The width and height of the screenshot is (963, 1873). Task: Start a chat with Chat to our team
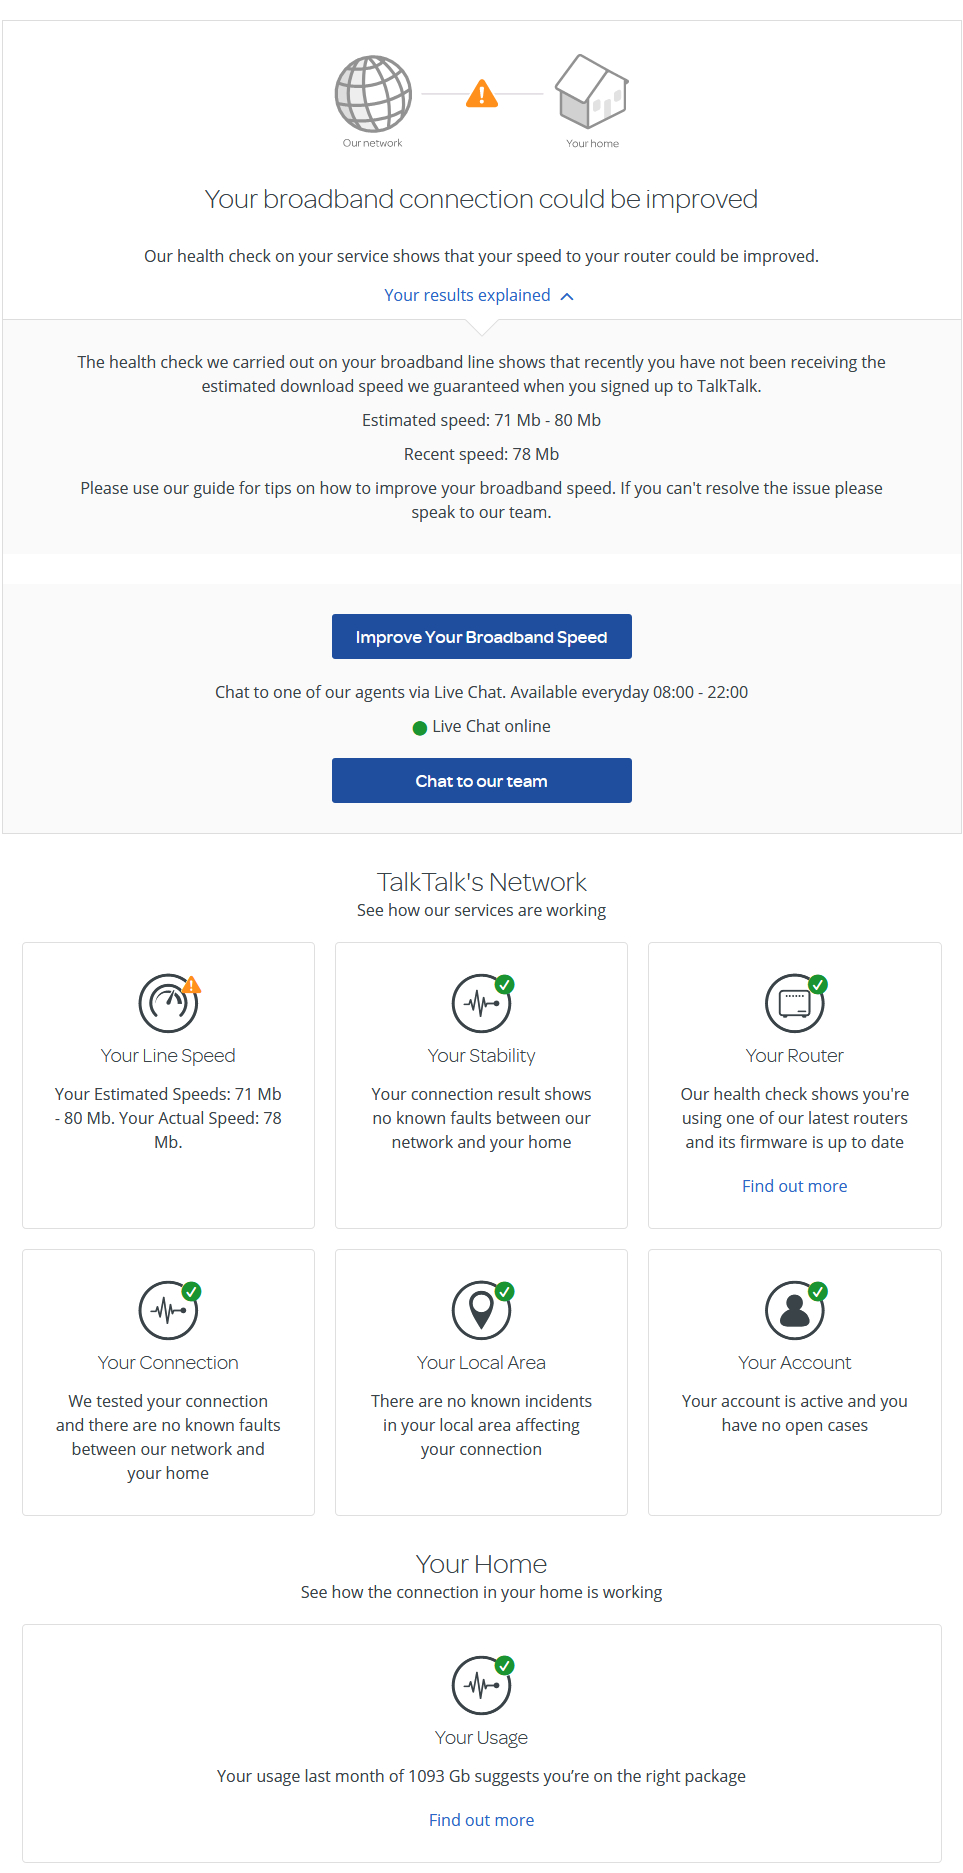point(481,780)
